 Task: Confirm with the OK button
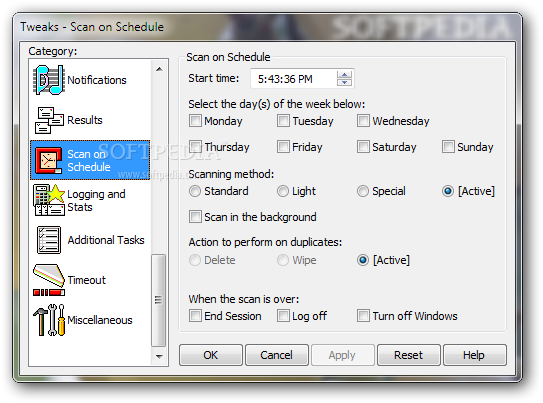pos(211,355)
